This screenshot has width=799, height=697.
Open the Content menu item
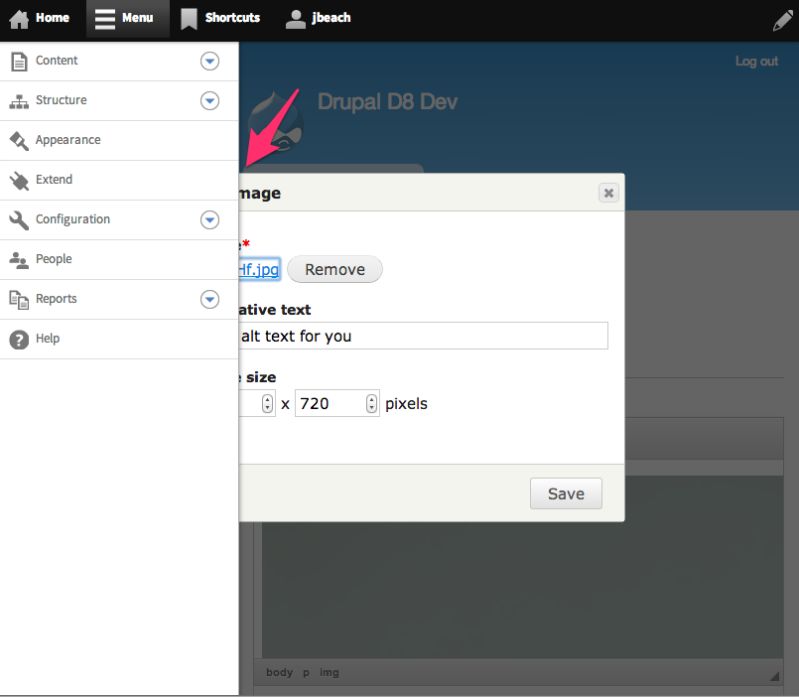(x=57, y=61)
